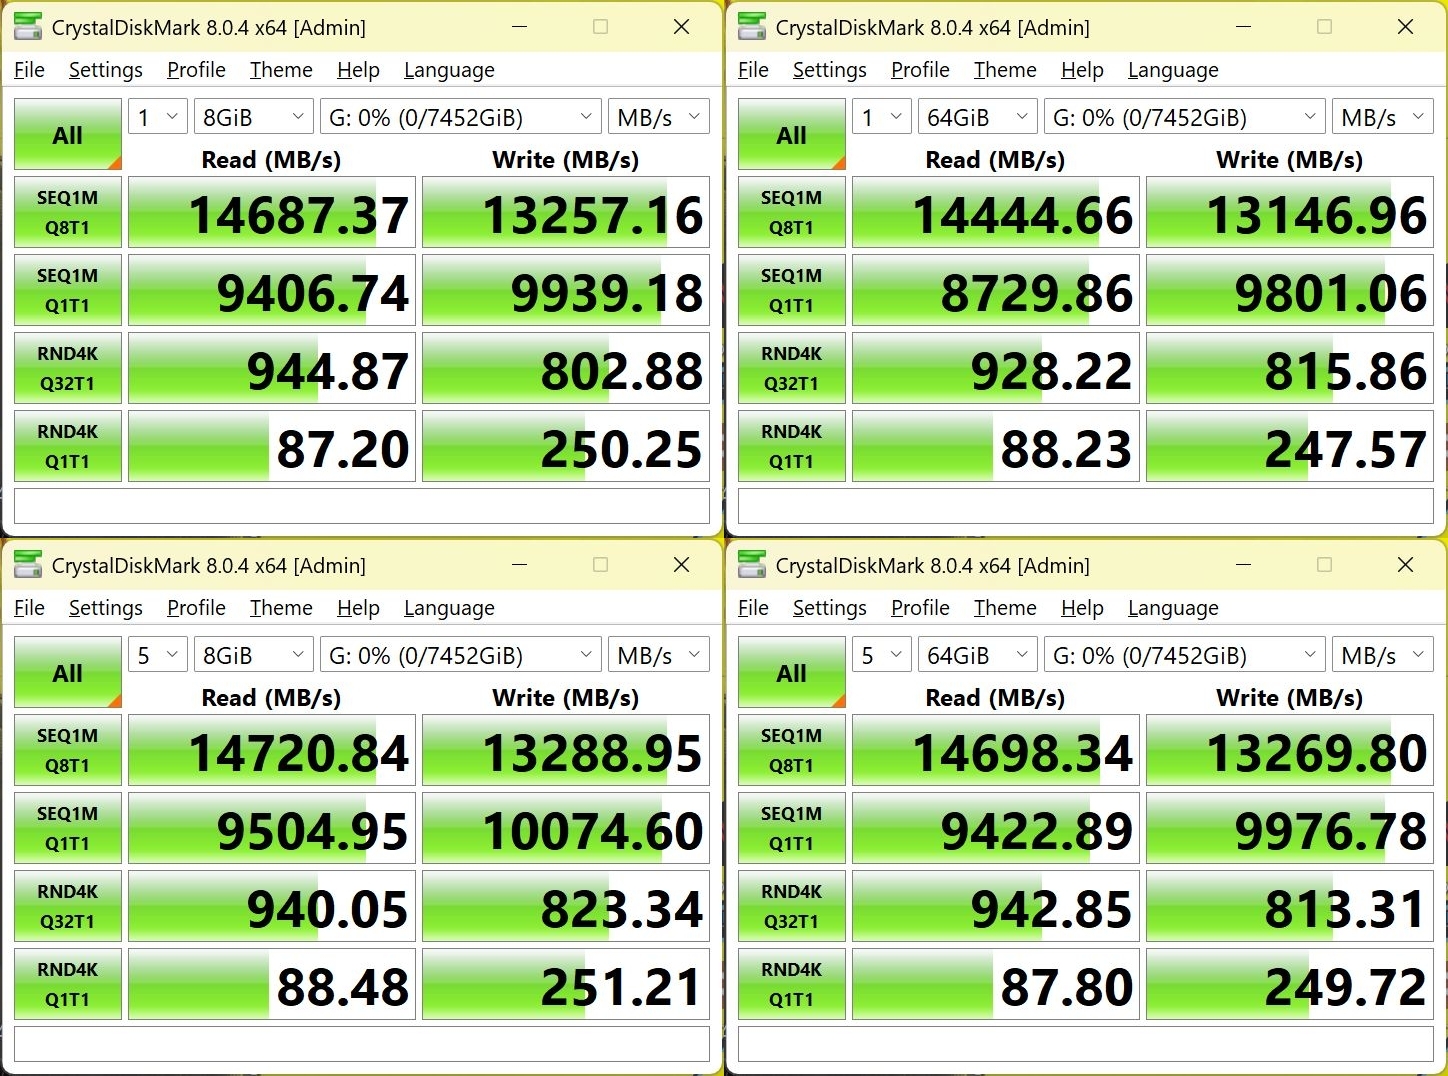Click CrystalDiskMark title icon in 1-run 8GiB window

[28, 27]
